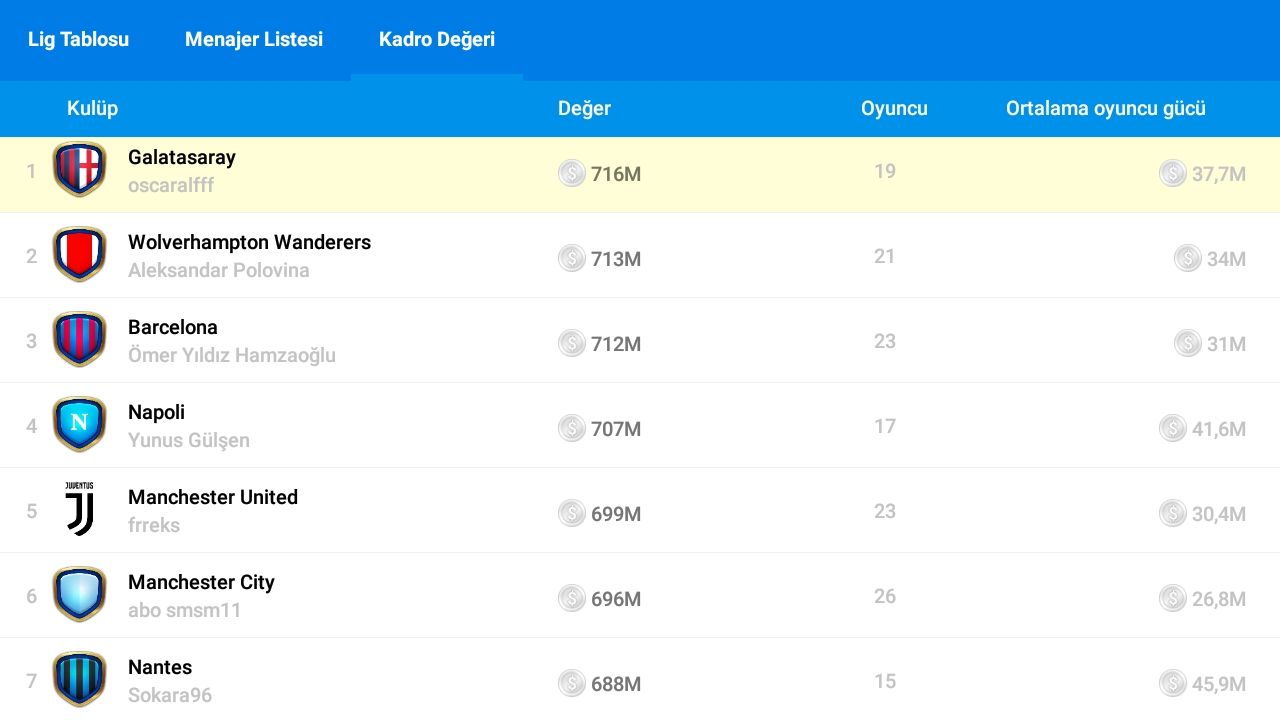1280x720 pixels.
Task: Select manager name oscaralfff
Action: [171, 185]
